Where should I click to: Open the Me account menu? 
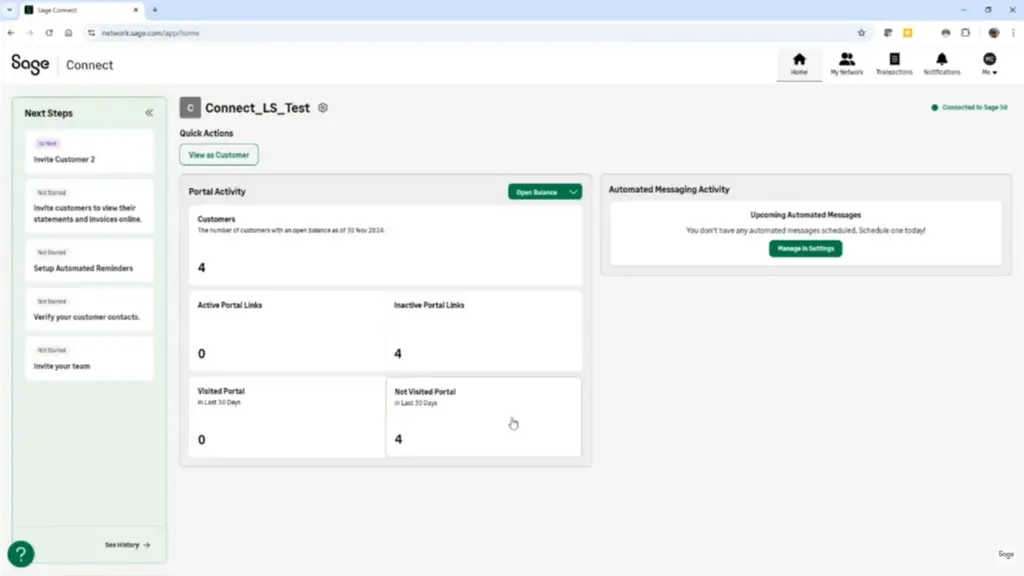click(989, 64)
